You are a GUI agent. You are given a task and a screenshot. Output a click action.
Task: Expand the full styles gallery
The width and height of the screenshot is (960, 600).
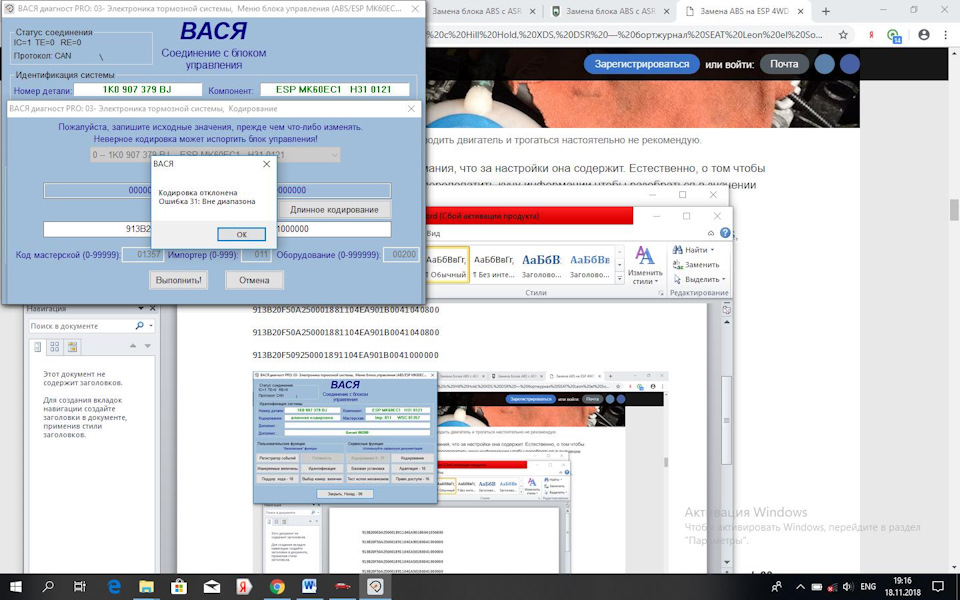click(620, 278)
